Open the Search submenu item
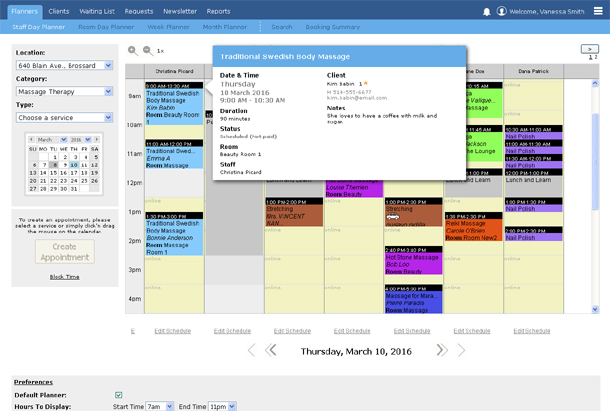Screen dimensions: 610x411 pyautogui.click(x=282, y=27)
